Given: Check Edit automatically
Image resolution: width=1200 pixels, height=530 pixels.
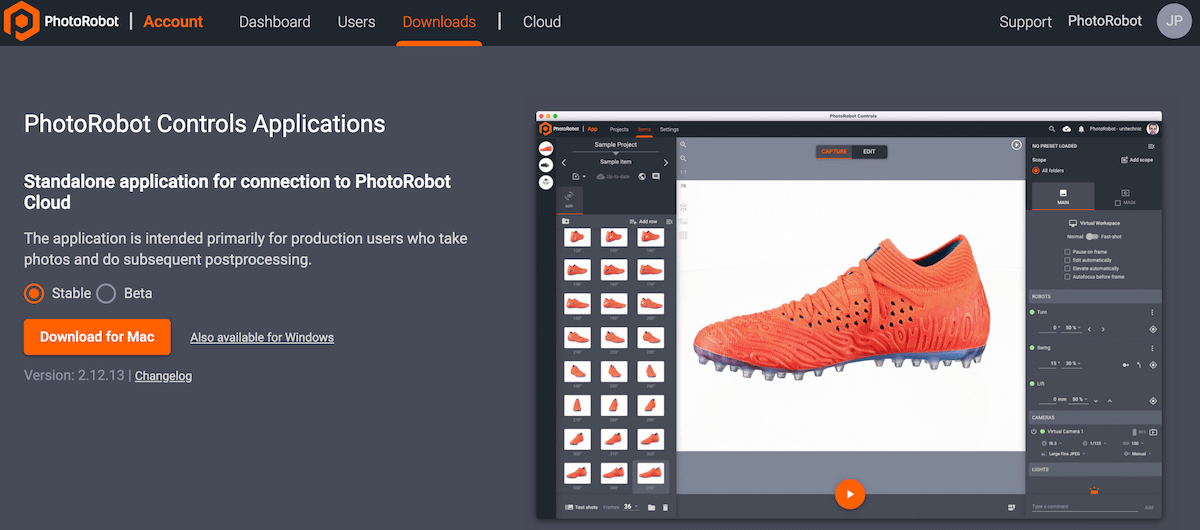Looking at the screenshot, I should (1067, 260).
